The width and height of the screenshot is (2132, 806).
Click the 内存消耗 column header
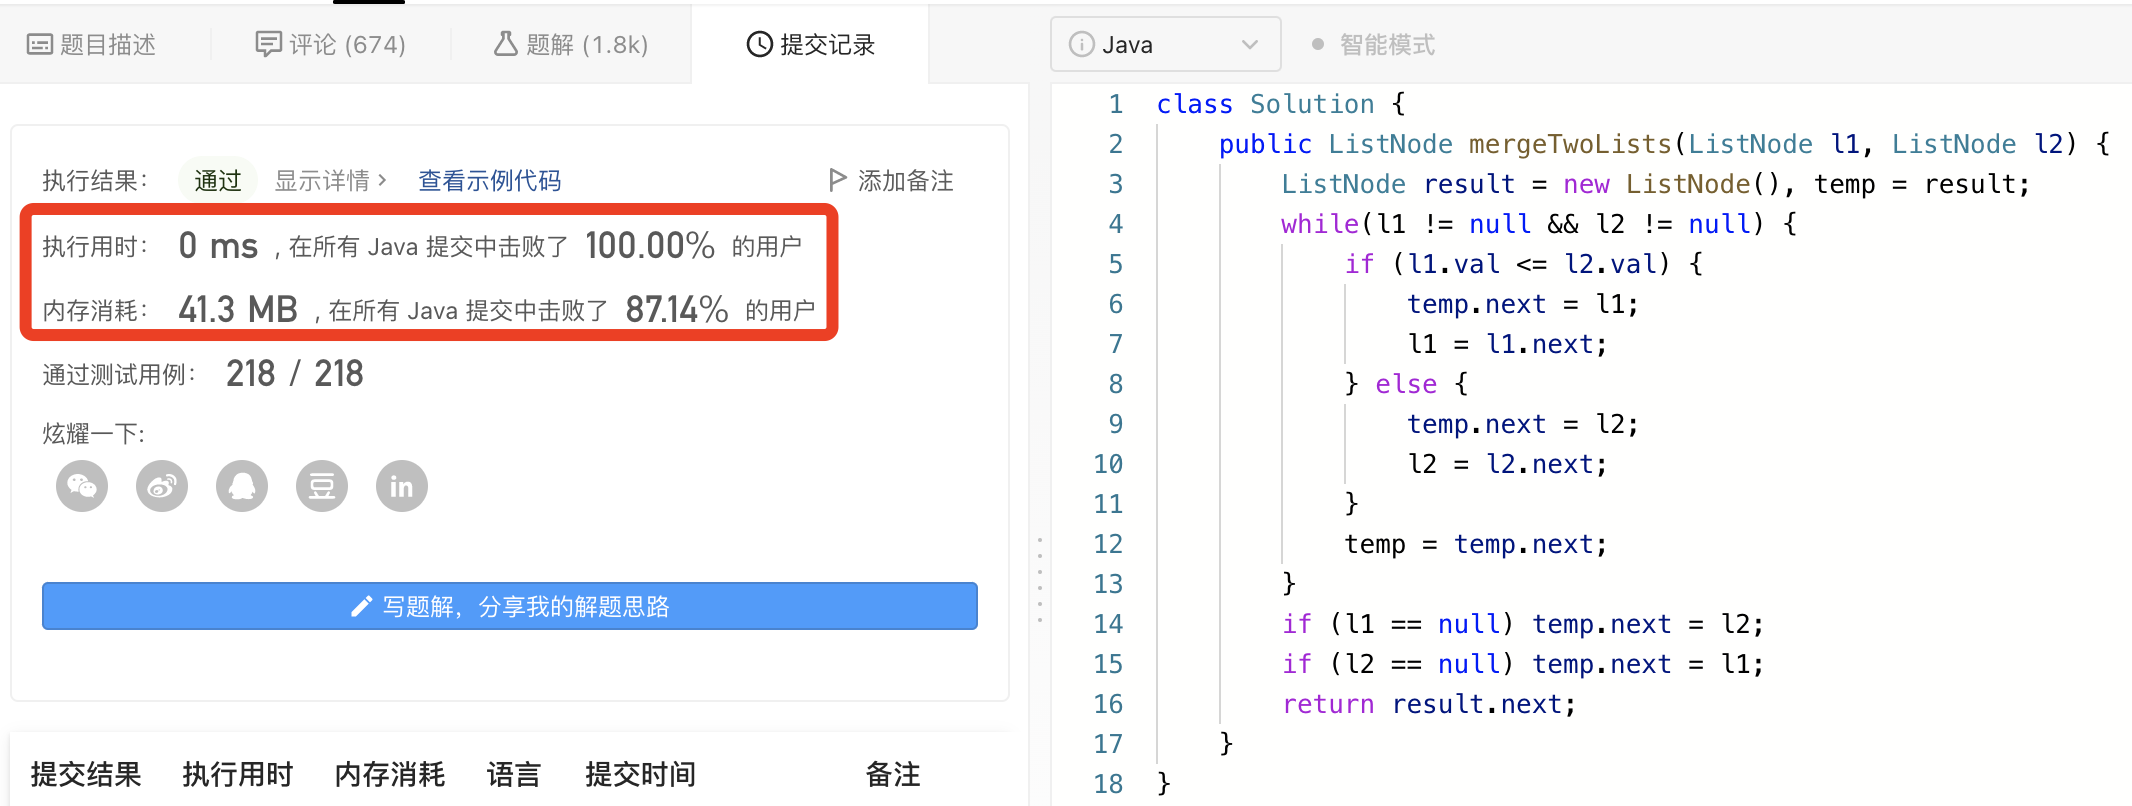[390, 775]
